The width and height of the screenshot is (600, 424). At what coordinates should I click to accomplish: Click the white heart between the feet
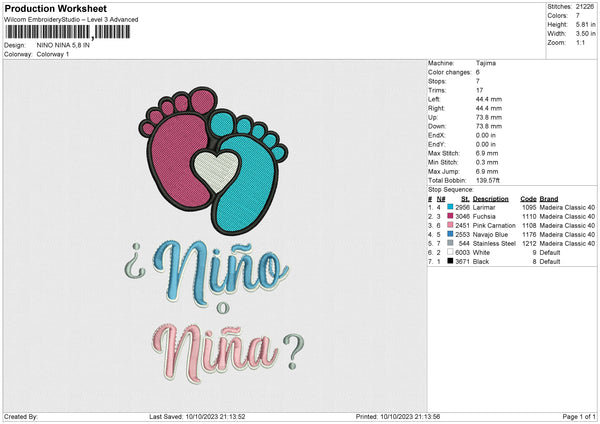216,171
